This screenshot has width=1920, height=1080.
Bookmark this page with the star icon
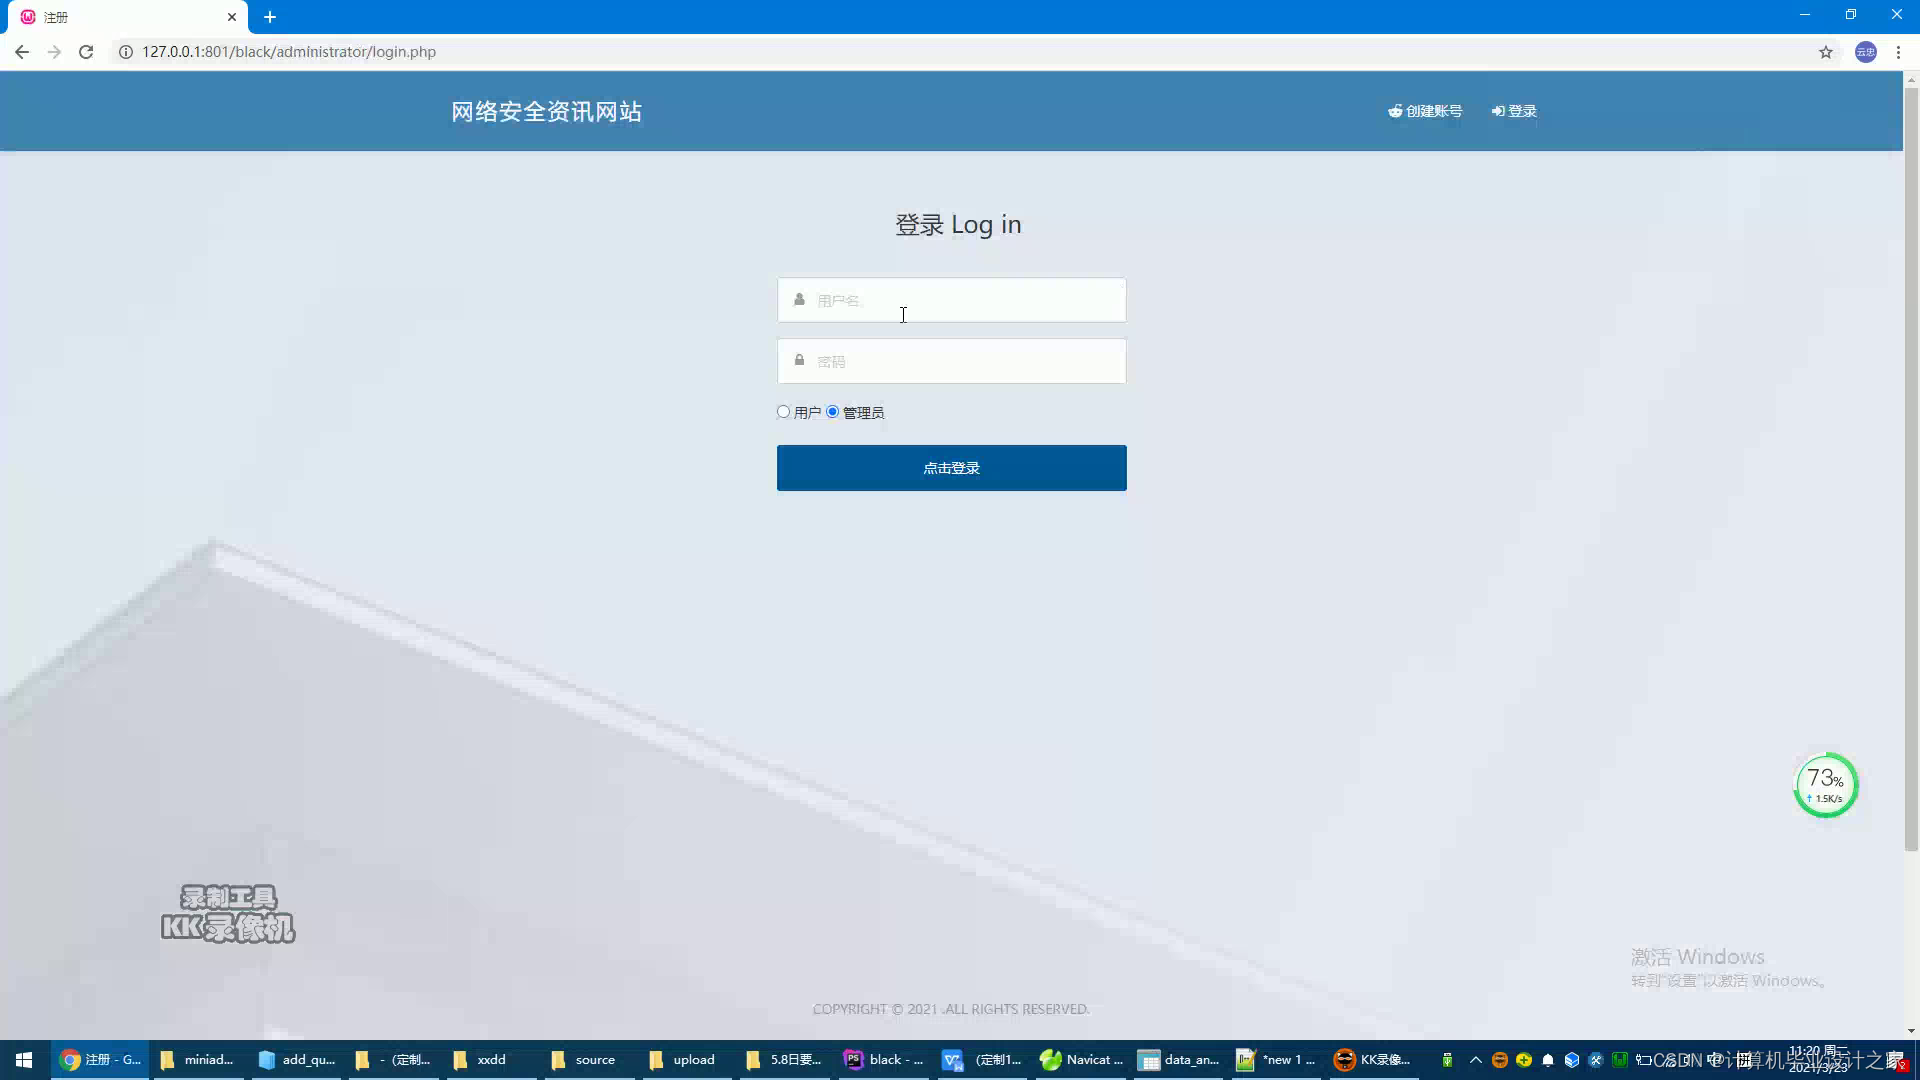tap(1826, 52)
